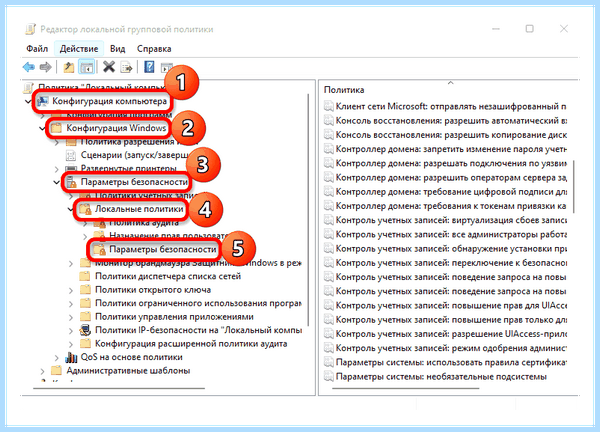Screen dimensions: 600x432
Task: Select Сценарии (запуск/завершение) tree item
Action: coord(135,155)
